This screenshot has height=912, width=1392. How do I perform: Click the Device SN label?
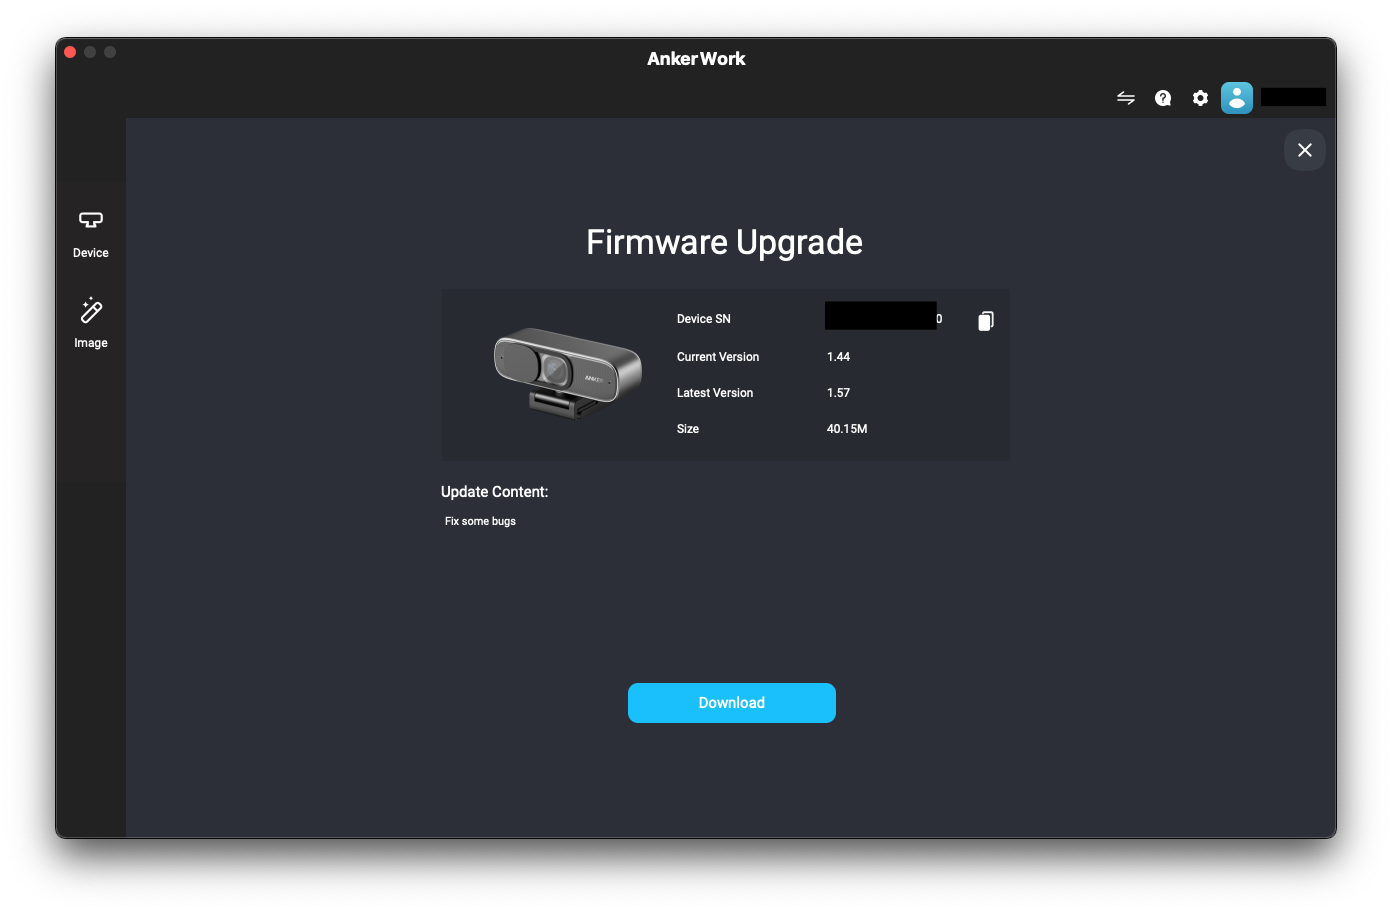tap(704, 319)
